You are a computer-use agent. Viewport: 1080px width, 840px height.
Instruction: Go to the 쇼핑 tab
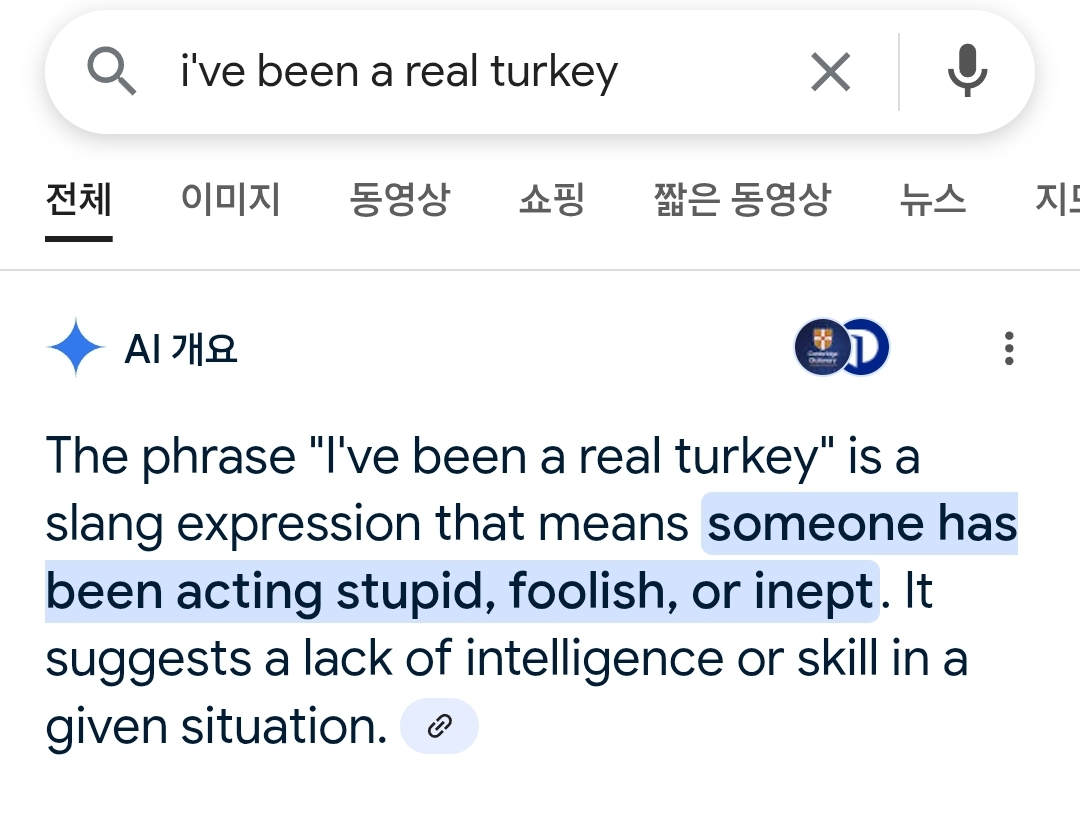click(552, 199)
